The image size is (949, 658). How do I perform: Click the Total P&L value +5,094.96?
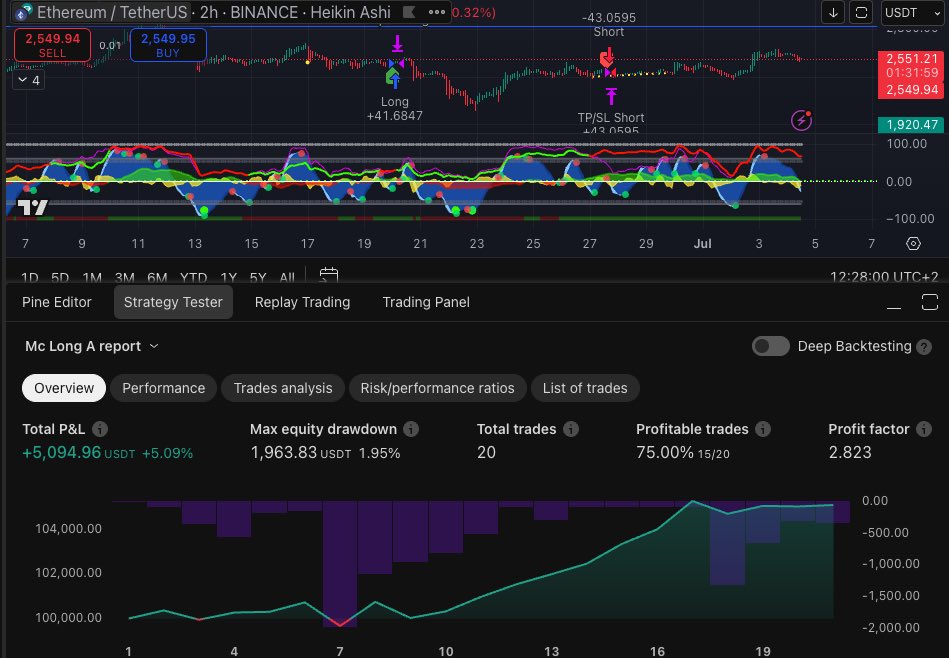pos(61,452)
